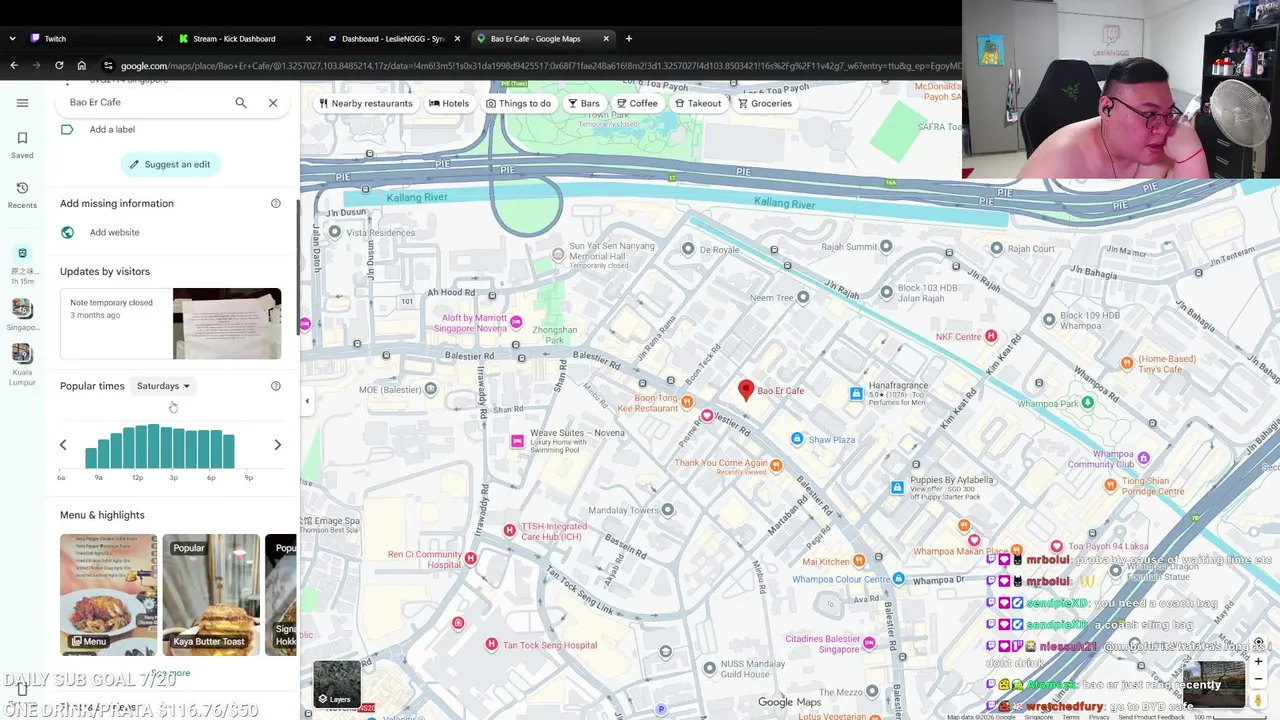Screen dimensions: 1280x720
Task: Go to next day in Popular times
Action: (x=278, y=445)
